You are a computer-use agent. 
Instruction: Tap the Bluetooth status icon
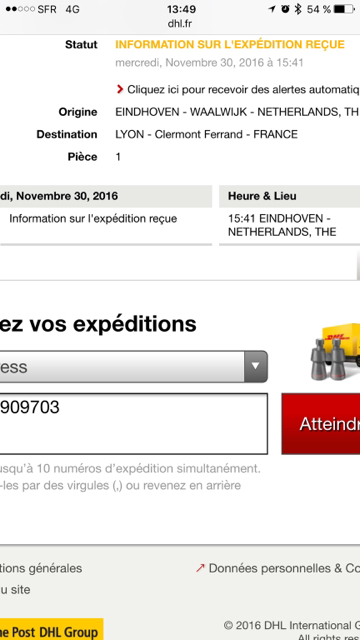pos(298,9)
